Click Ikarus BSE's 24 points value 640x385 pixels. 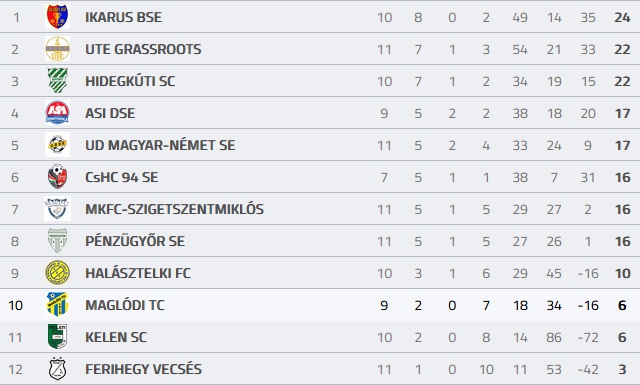pos(622,18)
